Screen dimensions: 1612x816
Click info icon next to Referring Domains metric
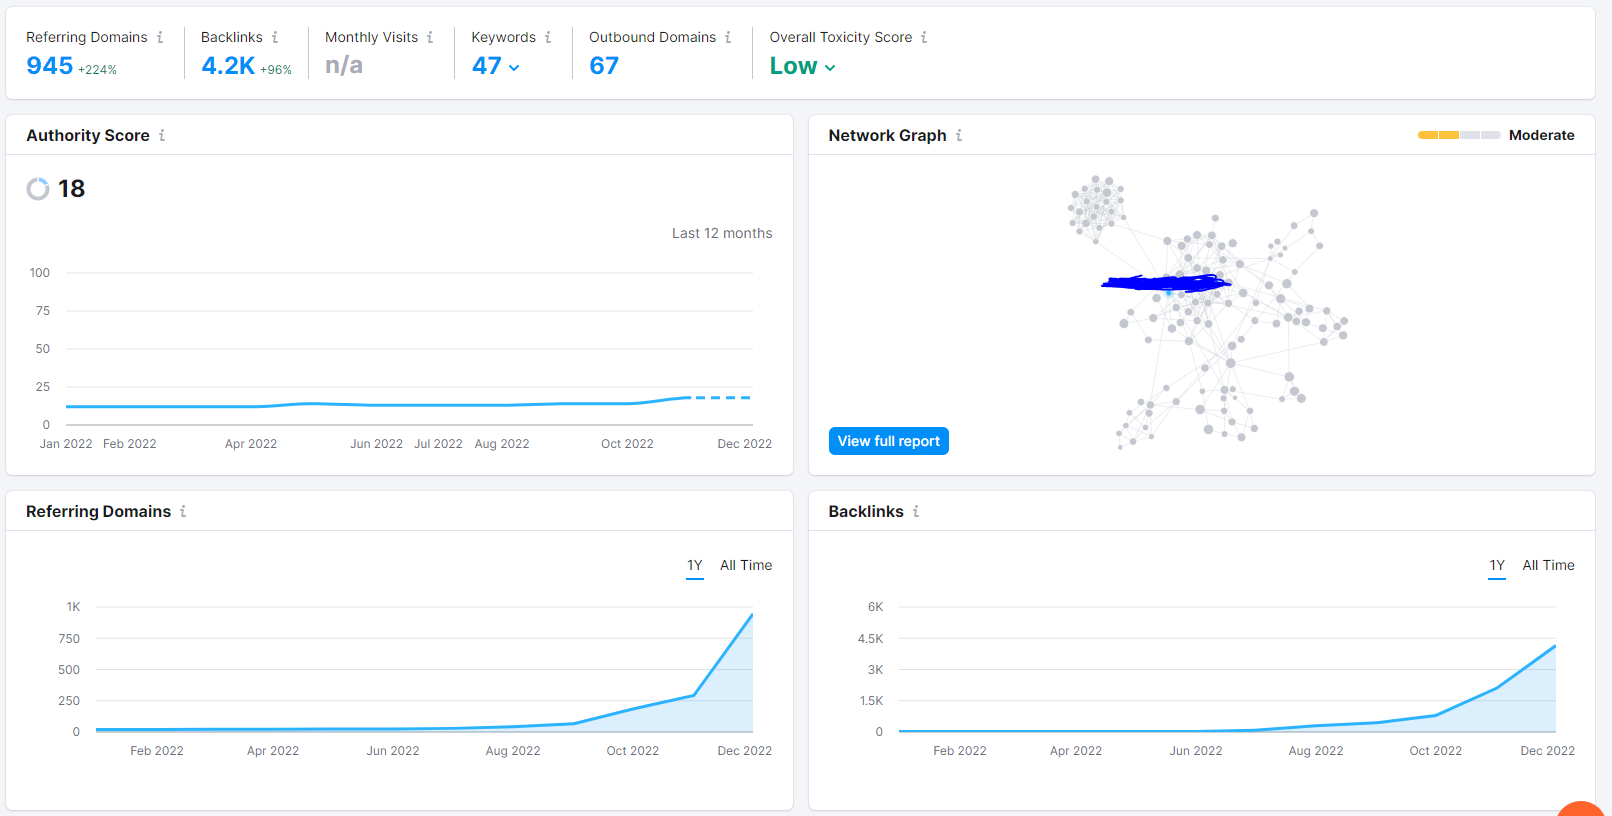tap(160, 37)
